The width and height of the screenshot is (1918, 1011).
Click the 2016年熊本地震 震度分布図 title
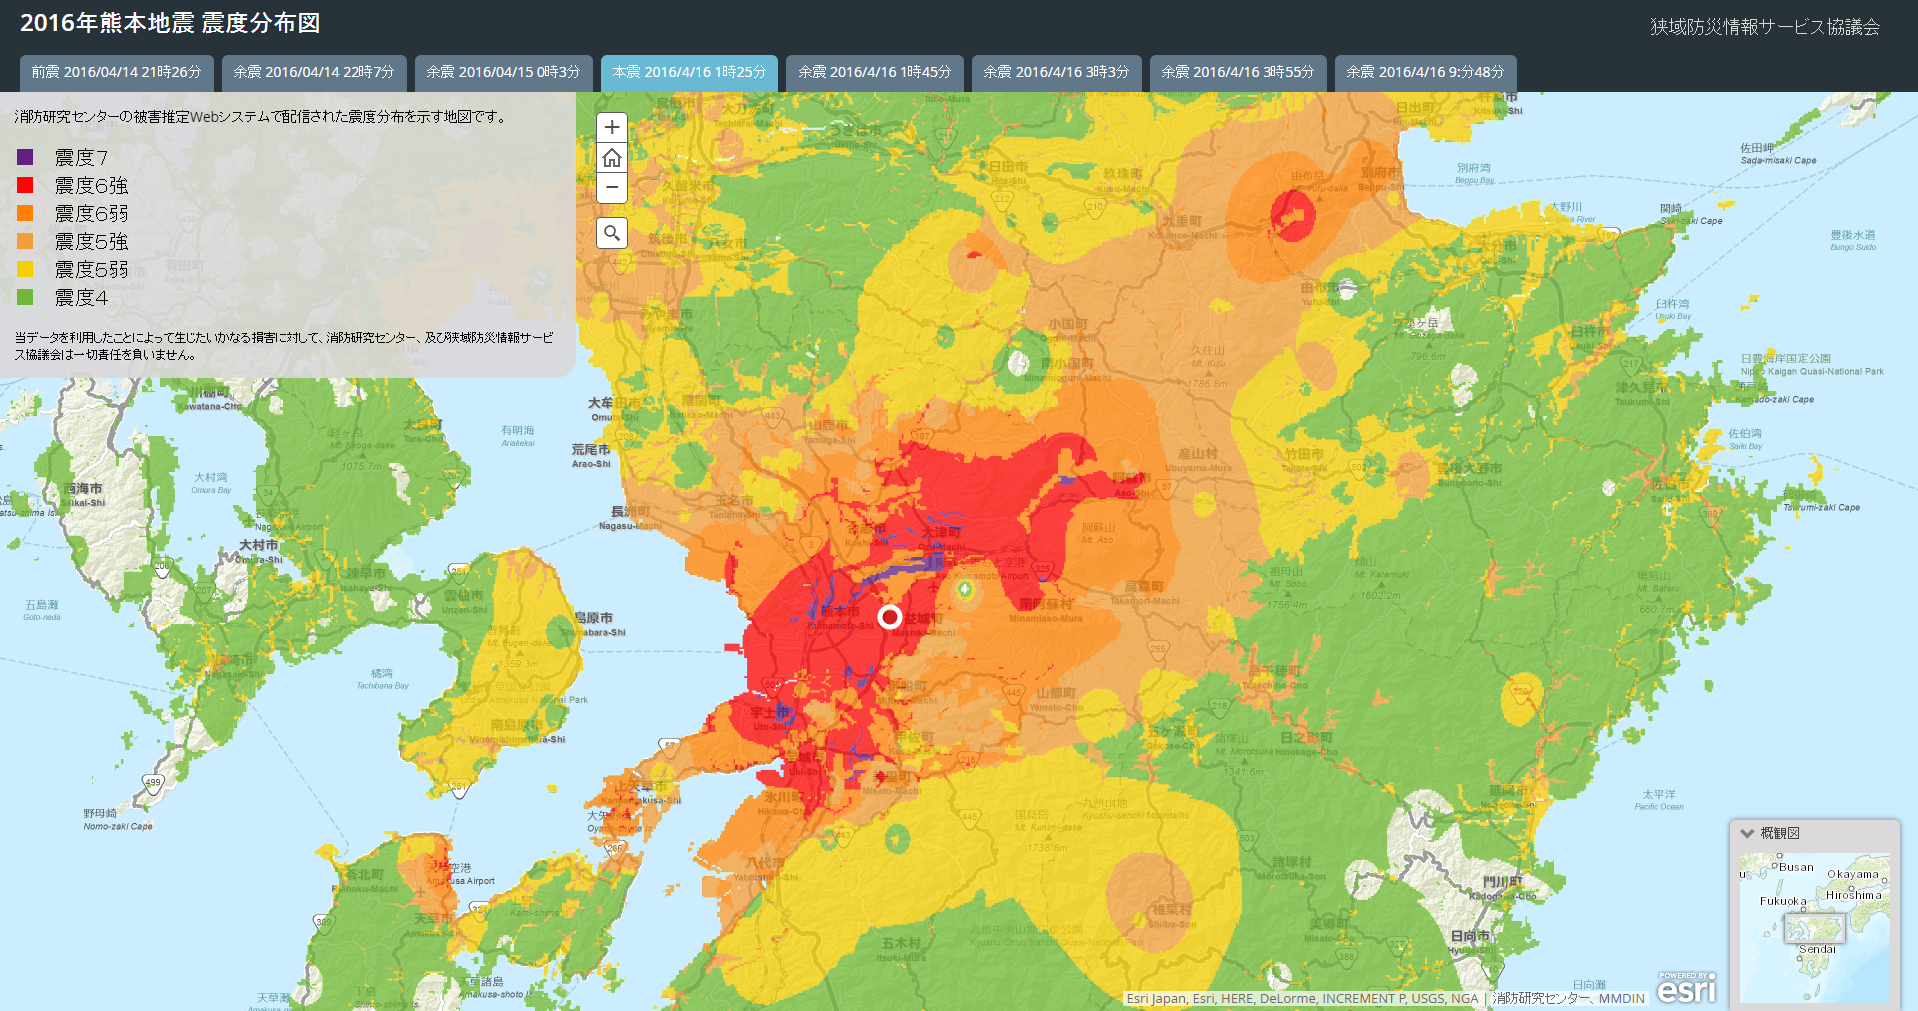[170, 23]
